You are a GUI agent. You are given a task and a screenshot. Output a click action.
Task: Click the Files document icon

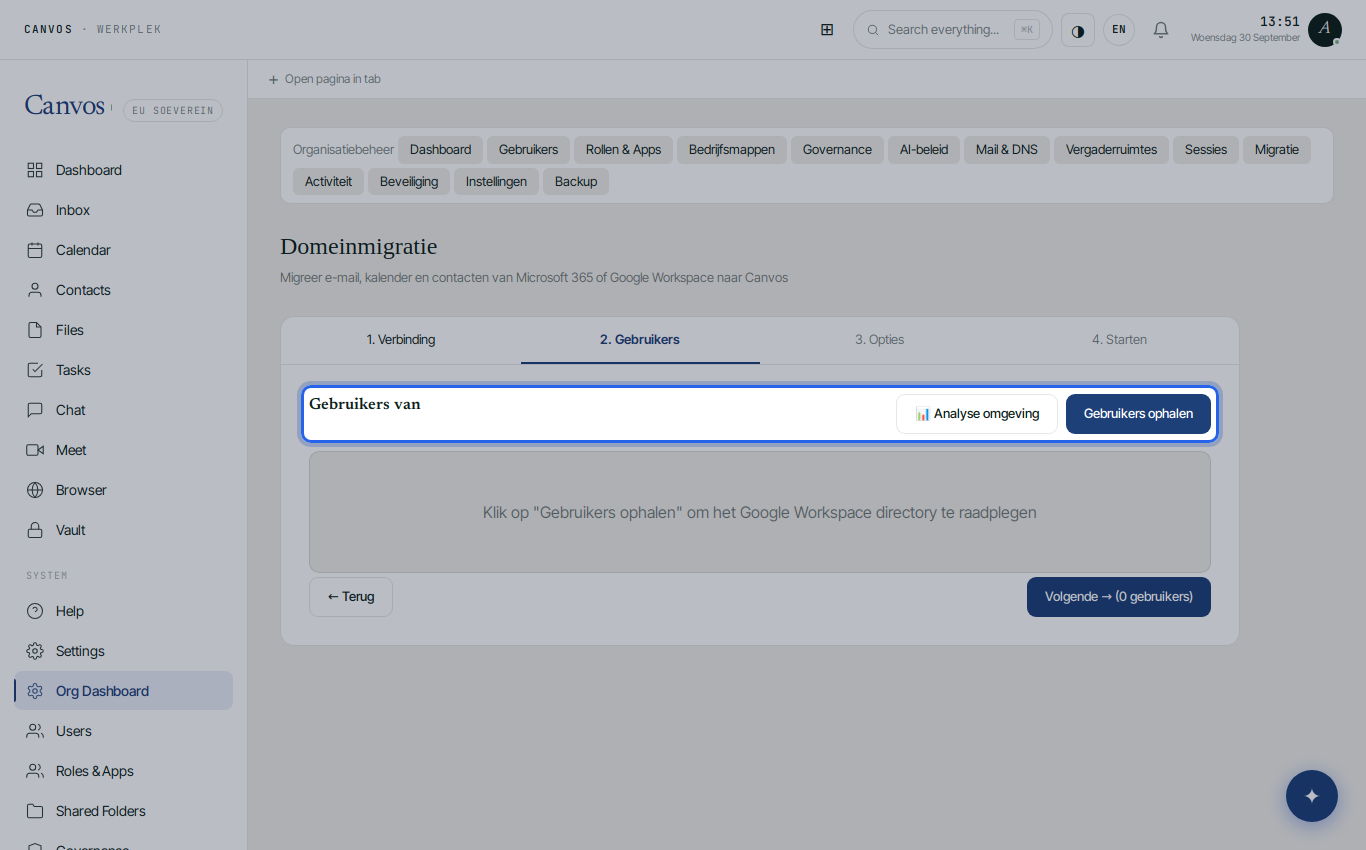tap(35, 330)
